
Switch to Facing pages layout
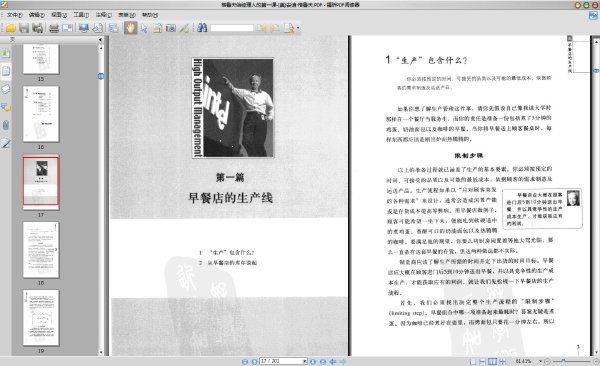tap(492, 361)
